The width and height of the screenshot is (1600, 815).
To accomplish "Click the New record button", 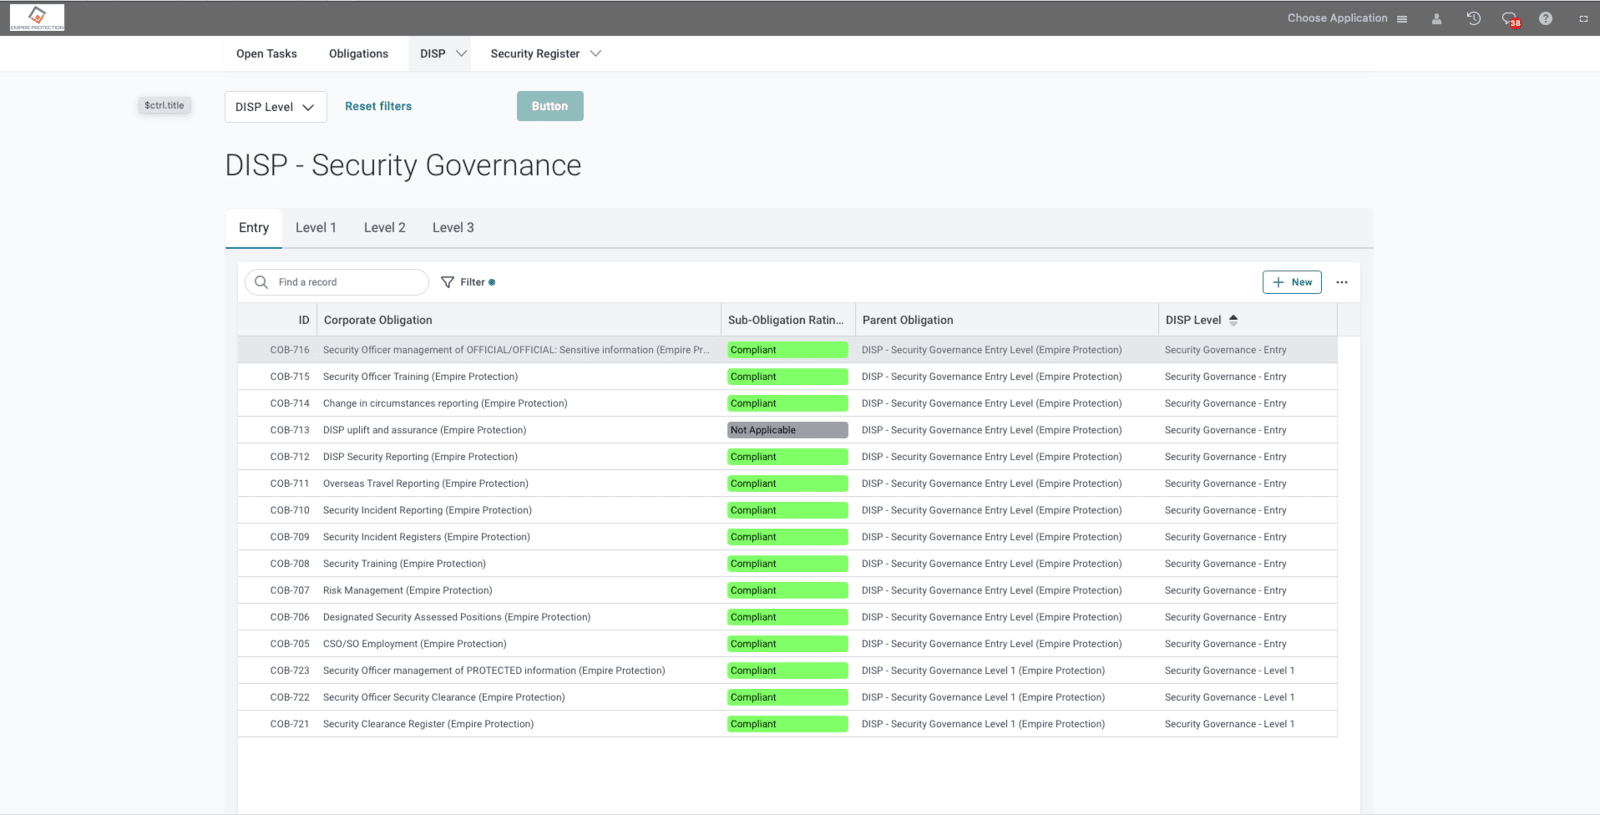I will point(1291,282).
